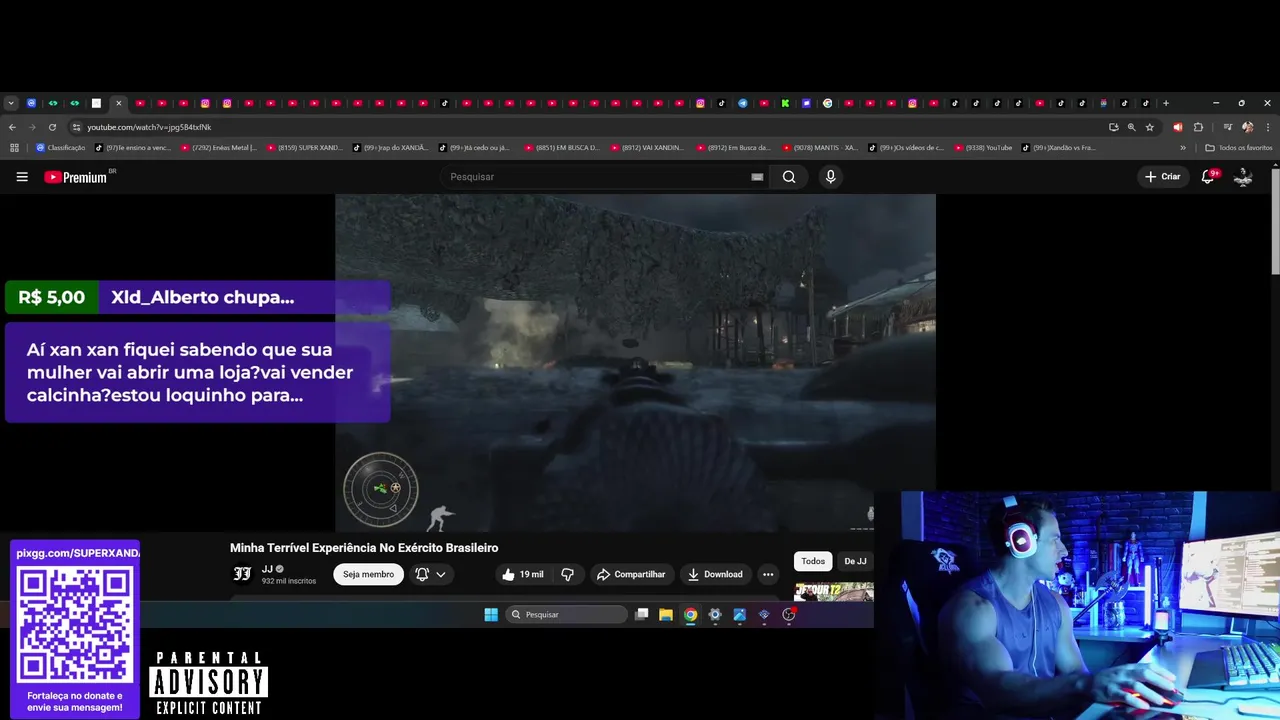Image resolution: width=1280 pixels, height=720 pixels.
Task: Click the video title Minha Terrível Experiência
Action: (364, 548)
